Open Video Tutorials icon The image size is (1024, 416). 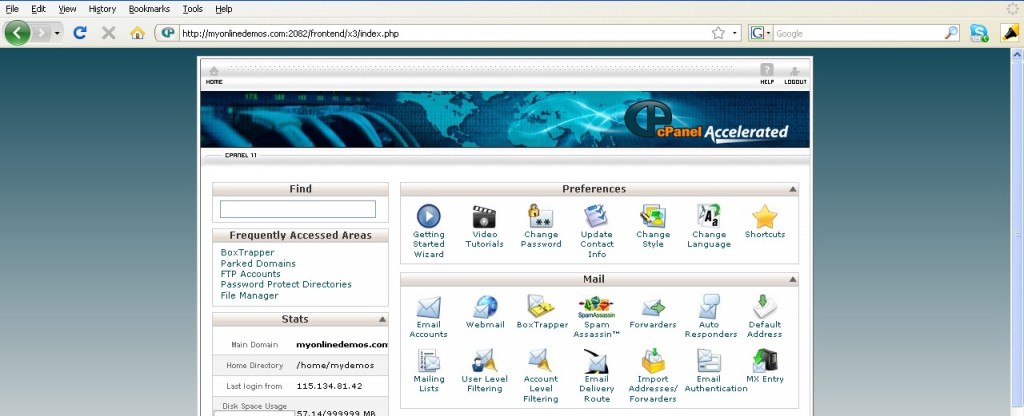point(484,216)
